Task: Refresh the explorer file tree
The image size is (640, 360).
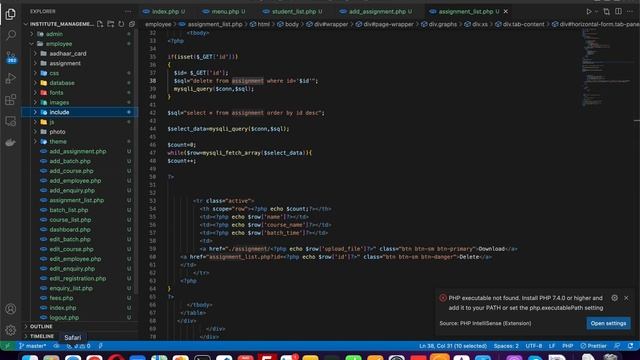Action: [x=121, y=24]
